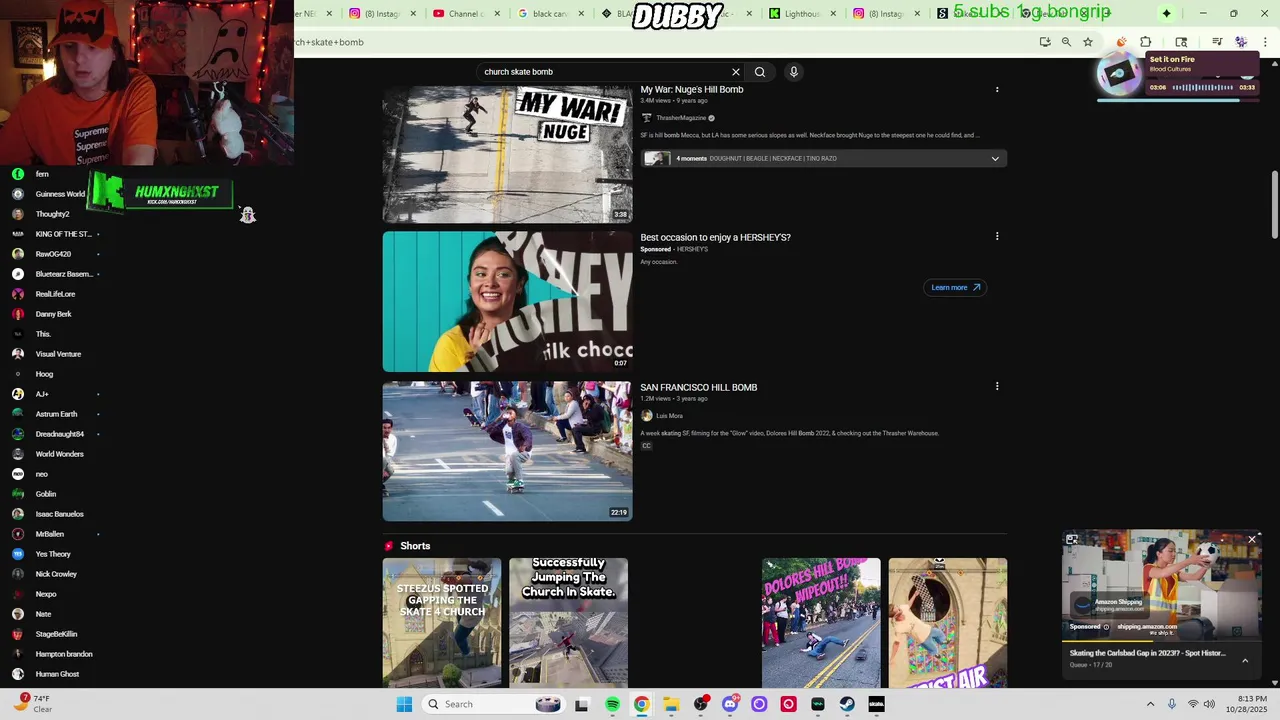1280x720 pixels.
Task: Open the OBS Studio taskbar icon
Action: tap(700, 704)
